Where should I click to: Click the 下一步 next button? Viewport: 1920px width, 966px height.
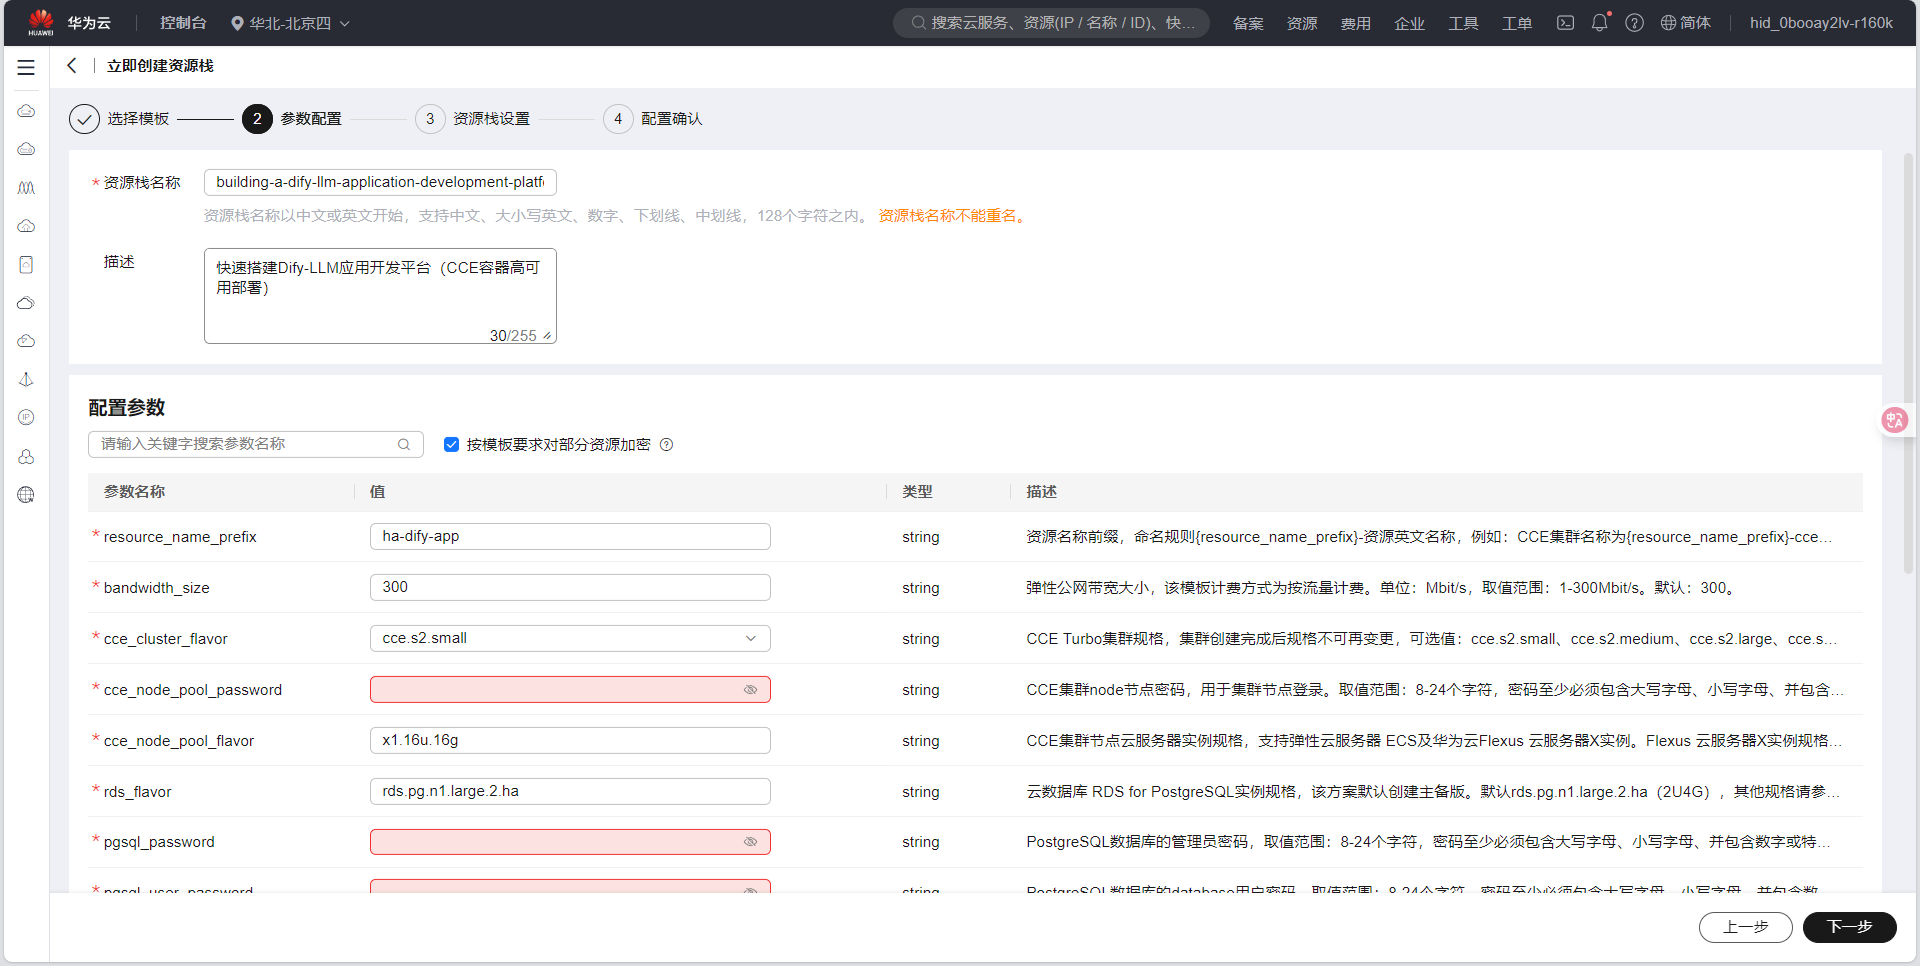pyautogui.click(x=1849, y=927)
